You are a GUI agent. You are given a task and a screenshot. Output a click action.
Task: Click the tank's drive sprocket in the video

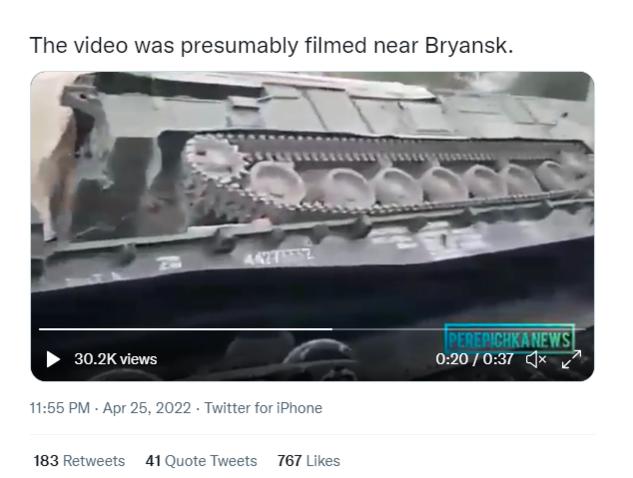pyautogui.click(x=214, y=159)
